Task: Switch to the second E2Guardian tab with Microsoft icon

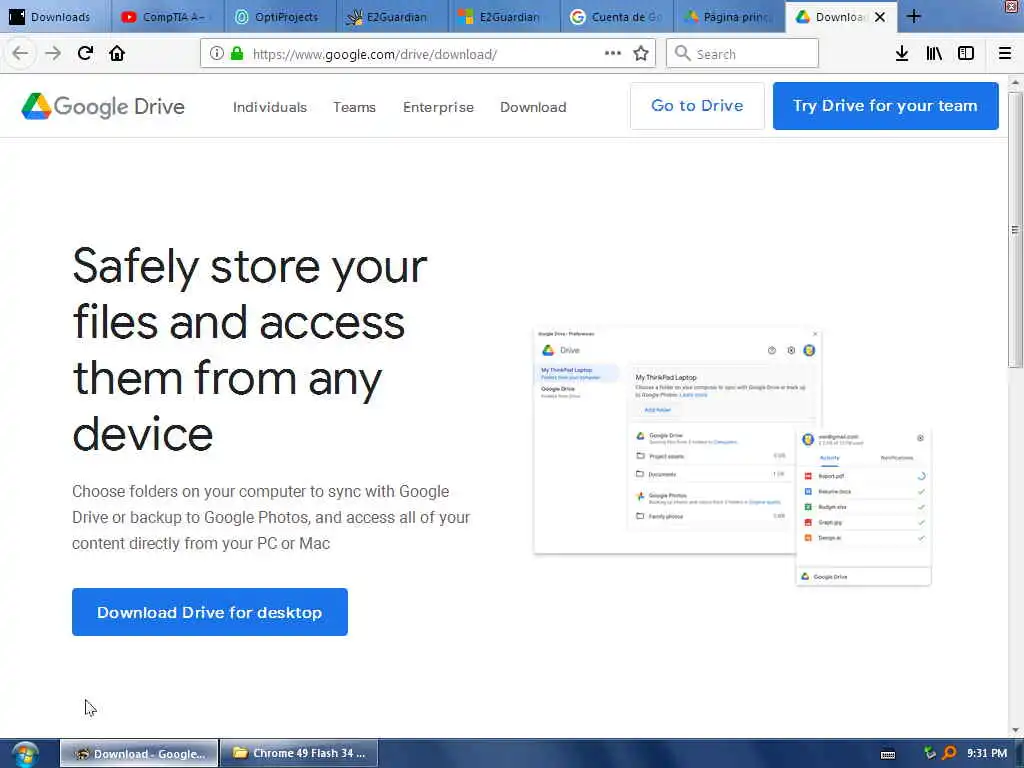Action: click(505, 17)
